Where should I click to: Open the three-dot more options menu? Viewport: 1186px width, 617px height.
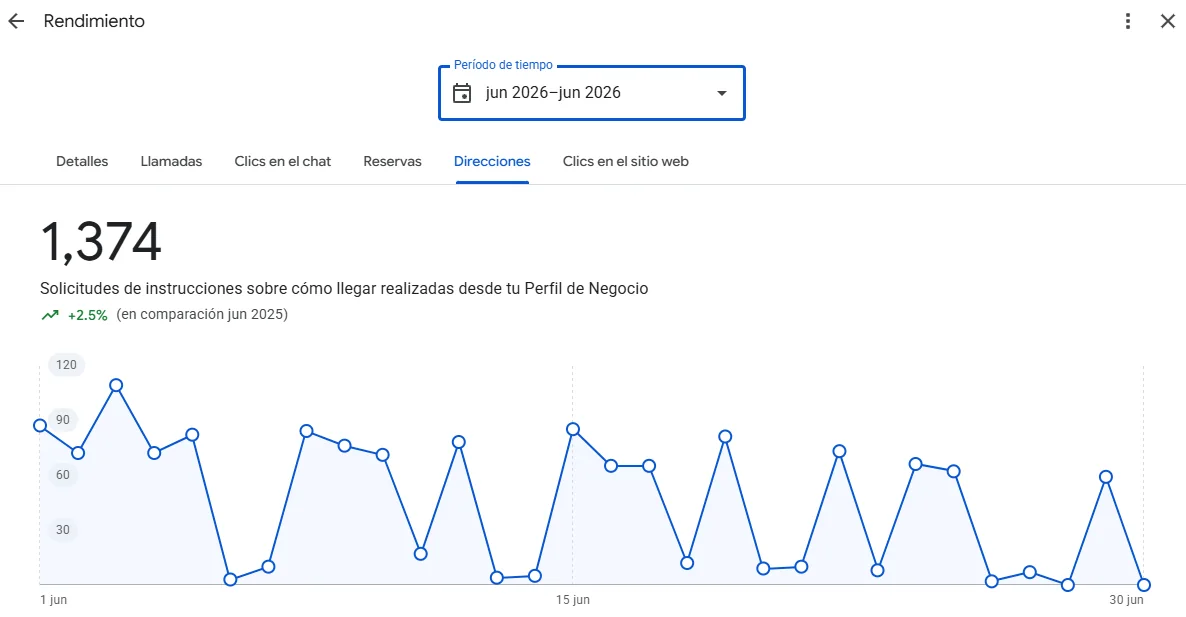click(x=1128, y=21)
